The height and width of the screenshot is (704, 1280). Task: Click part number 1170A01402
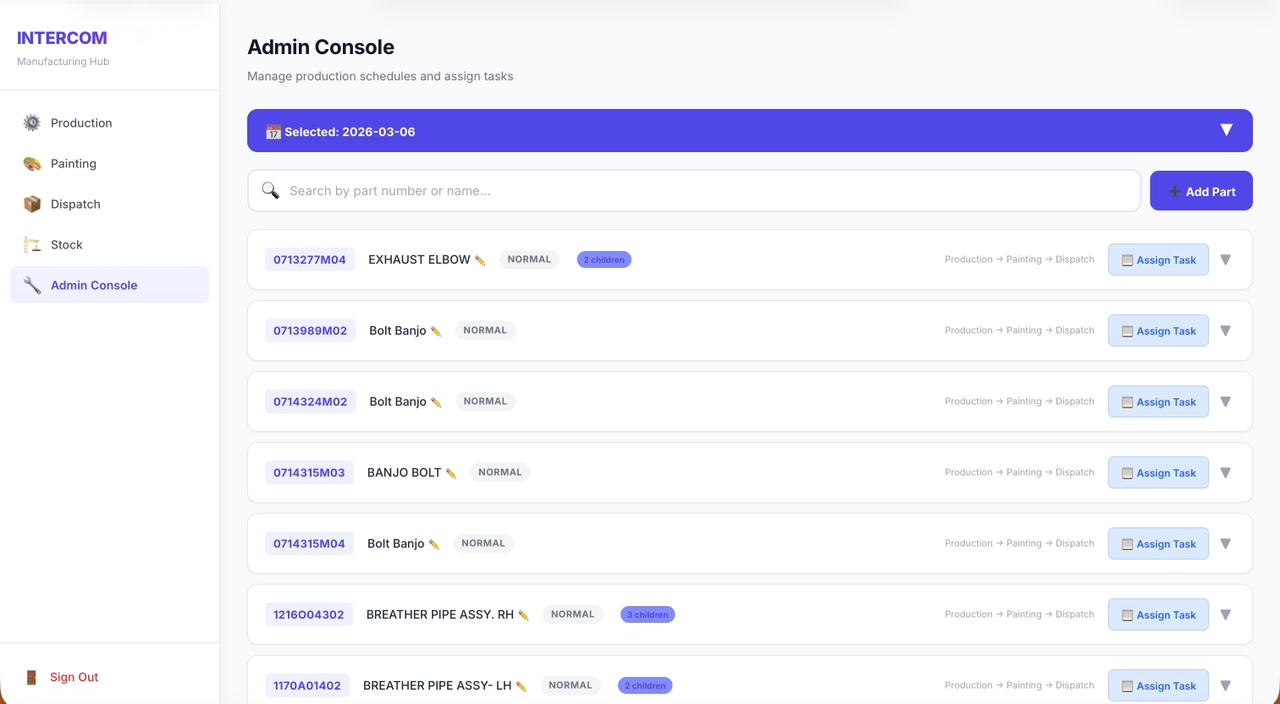(x=307, y=686)
